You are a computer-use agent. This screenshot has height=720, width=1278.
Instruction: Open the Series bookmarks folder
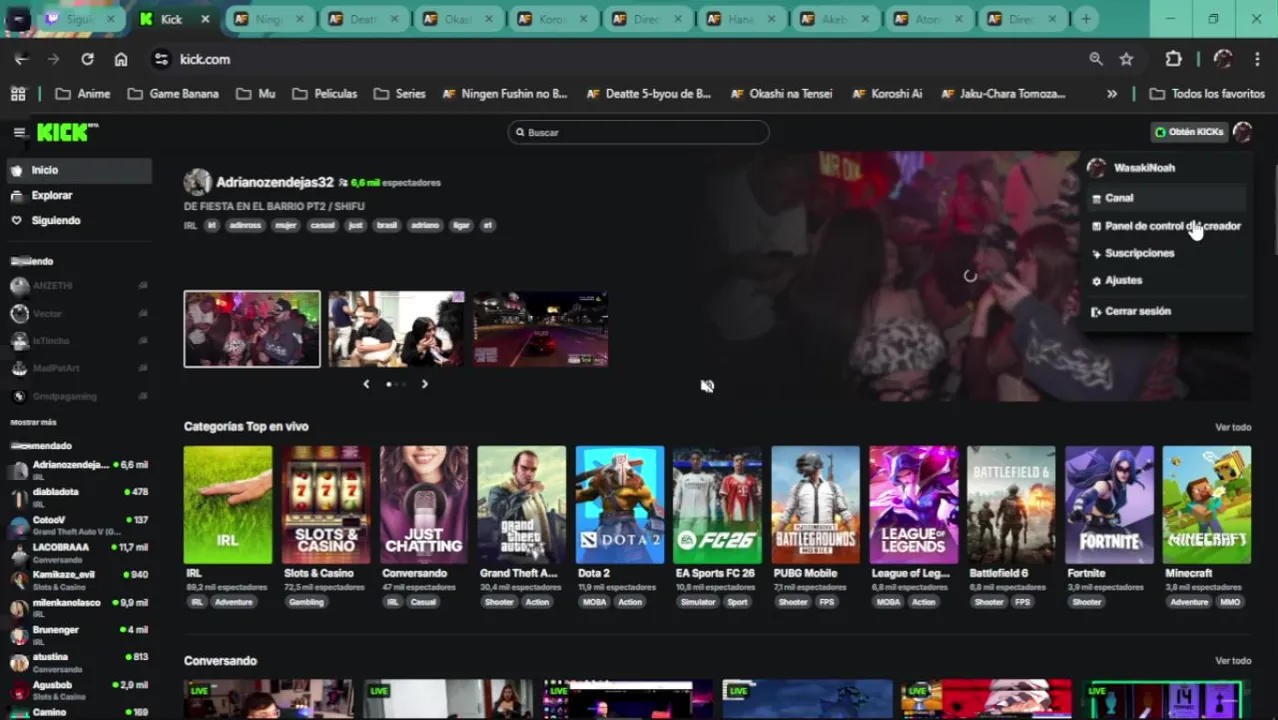point(400,94)
